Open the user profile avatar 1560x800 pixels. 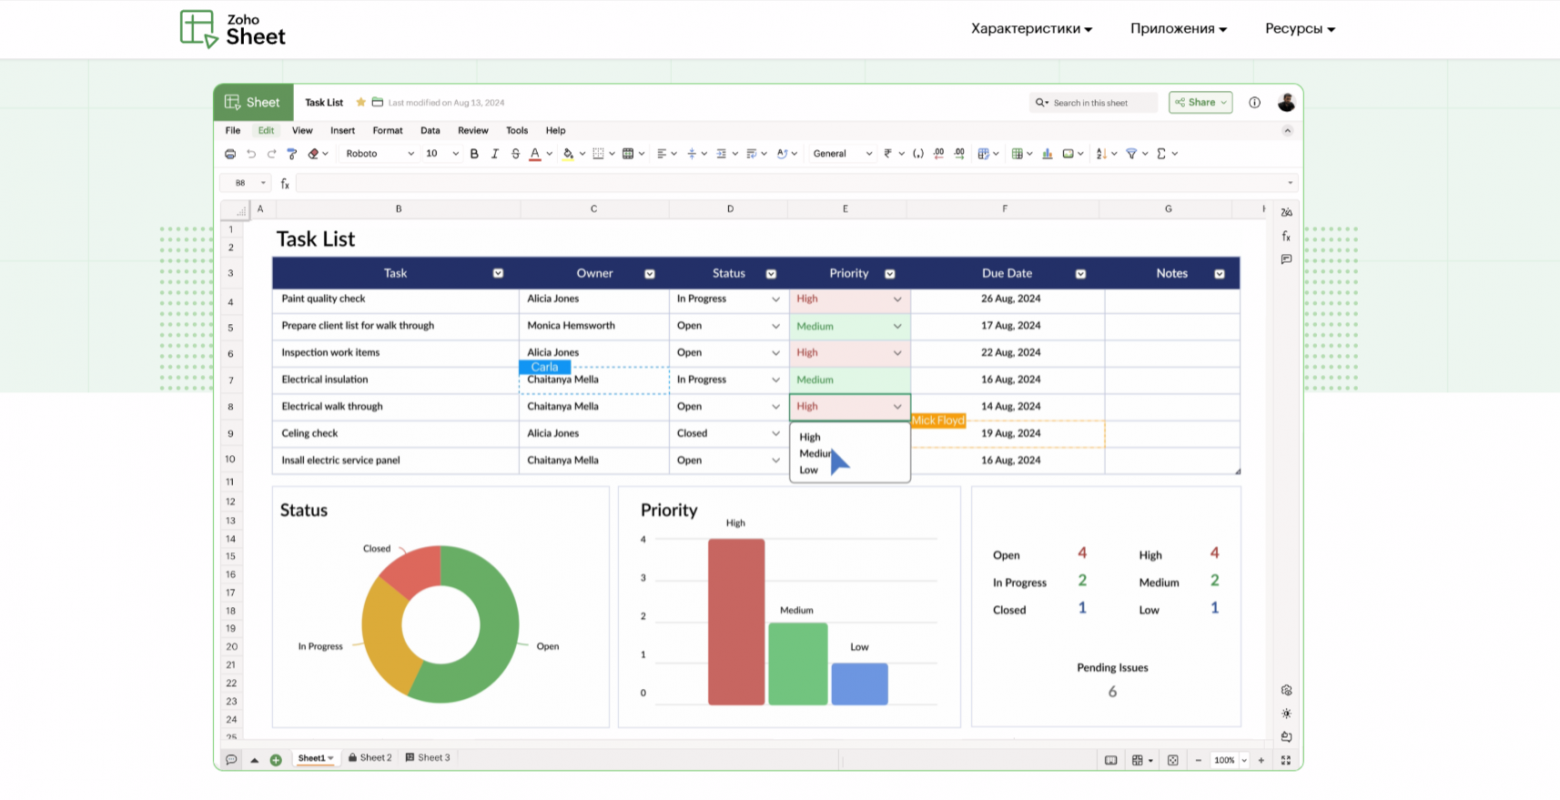pos(1287,102)
